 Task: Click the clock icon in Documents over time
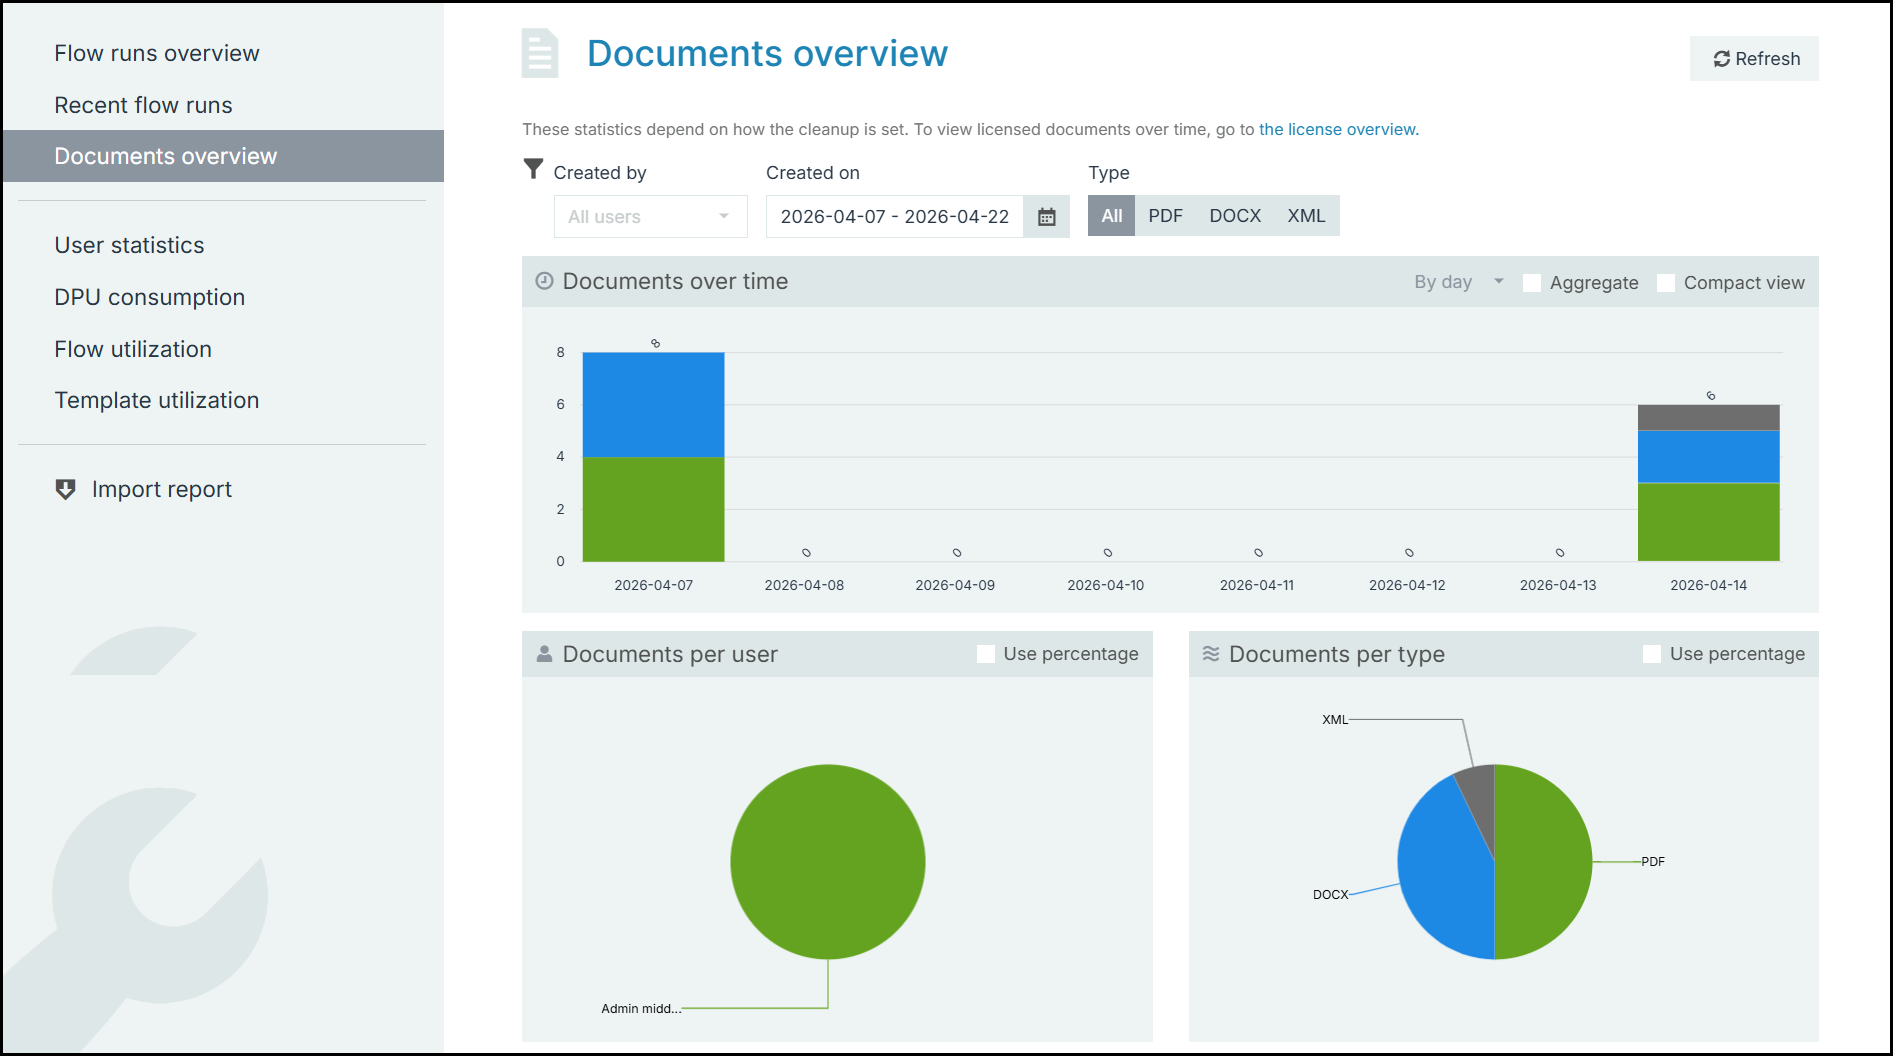tap(544, 281)
